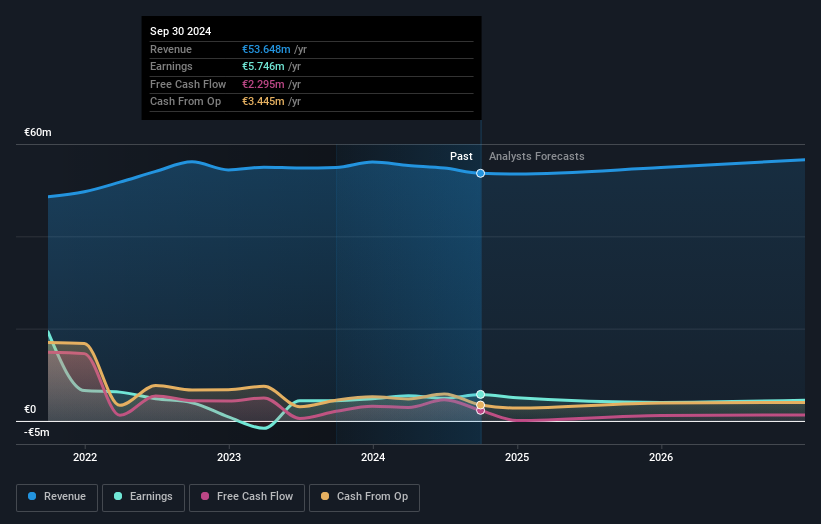821x524 pixels.
Task: Click the €5.746m earnings value in tooltip
Action: coord(263,66)
